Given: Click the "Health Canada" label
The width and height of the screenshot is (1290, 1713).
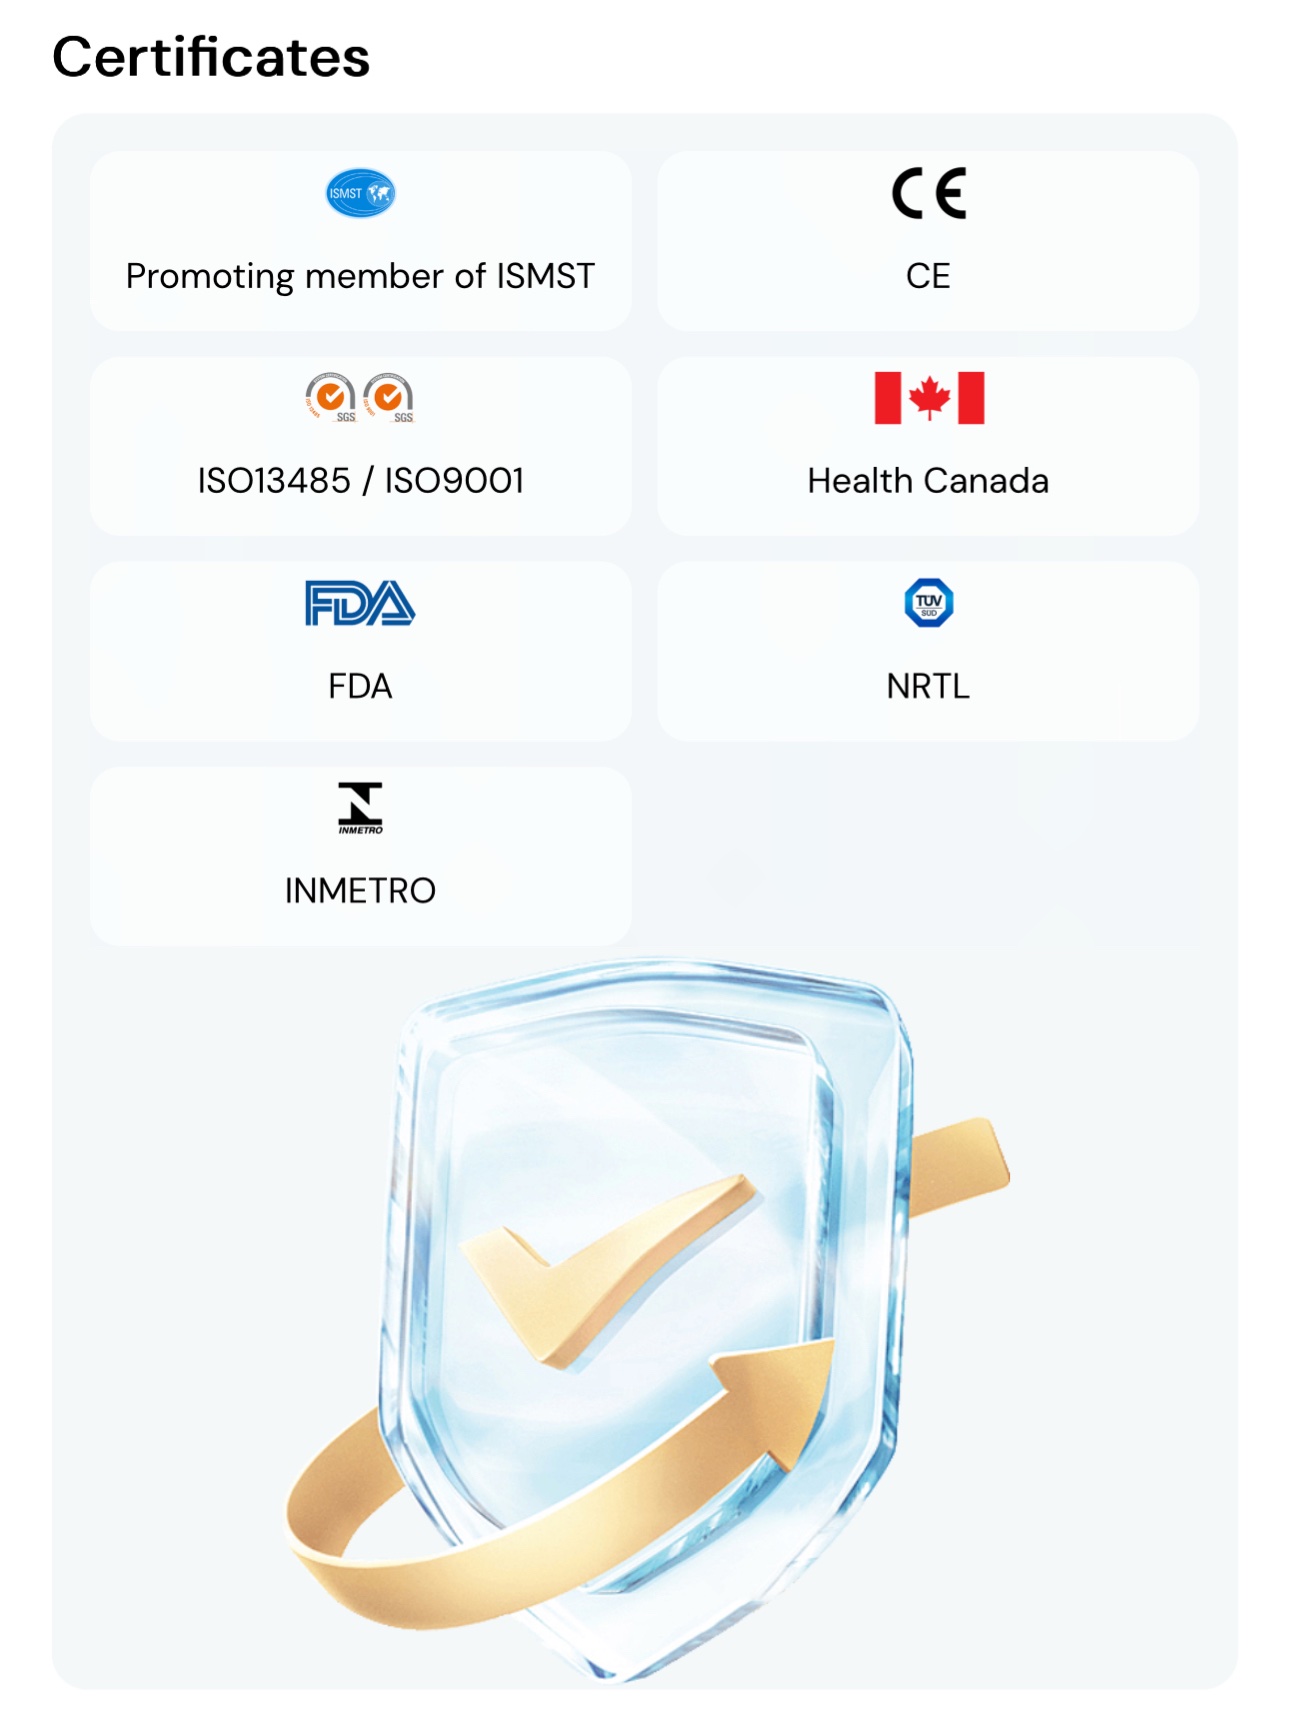Looking at the screenshot, I should coord(928,481).
